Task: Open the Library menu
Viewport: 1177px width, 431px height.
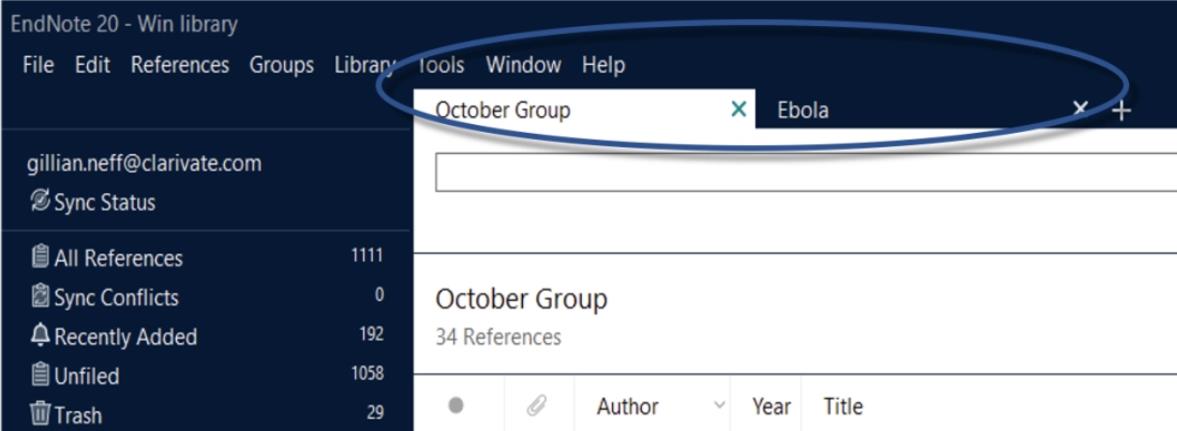Action: pyautogui.click(x=365, y=65)
